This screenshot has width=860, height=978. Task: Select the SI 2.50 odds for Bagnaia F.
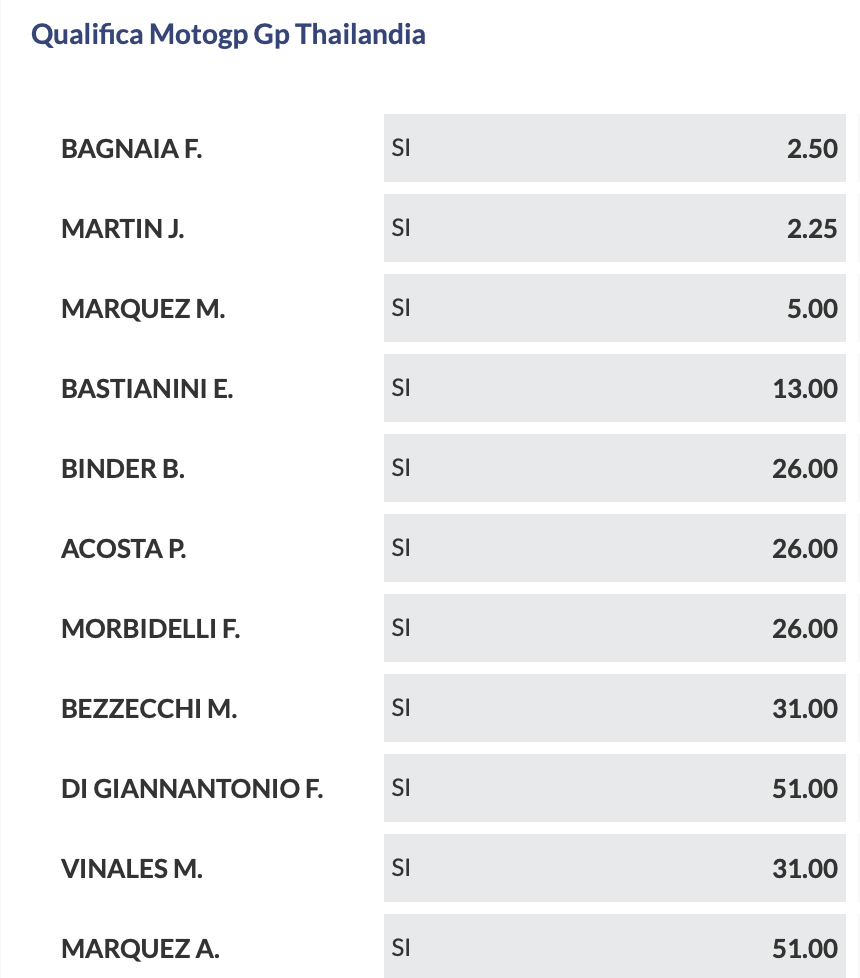614,148
